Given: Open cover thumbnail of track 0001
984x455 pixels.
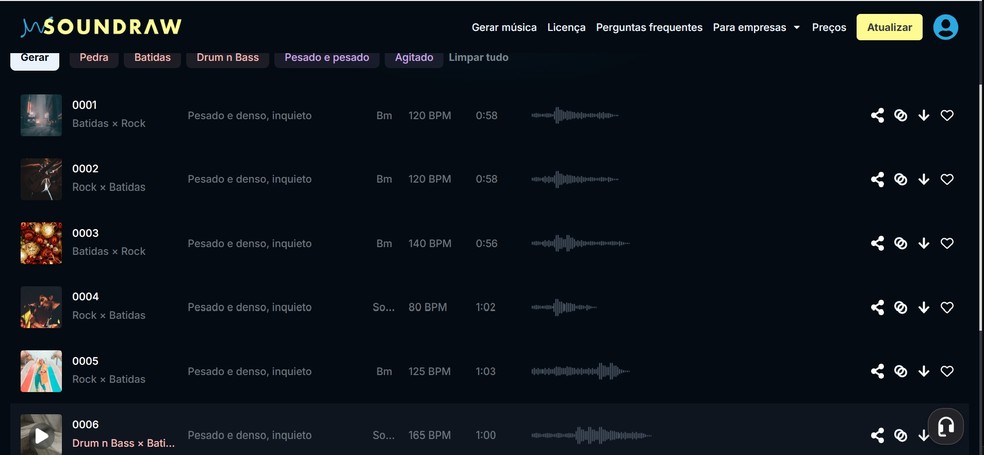Looking at the screenshot, I should (41, 115).
